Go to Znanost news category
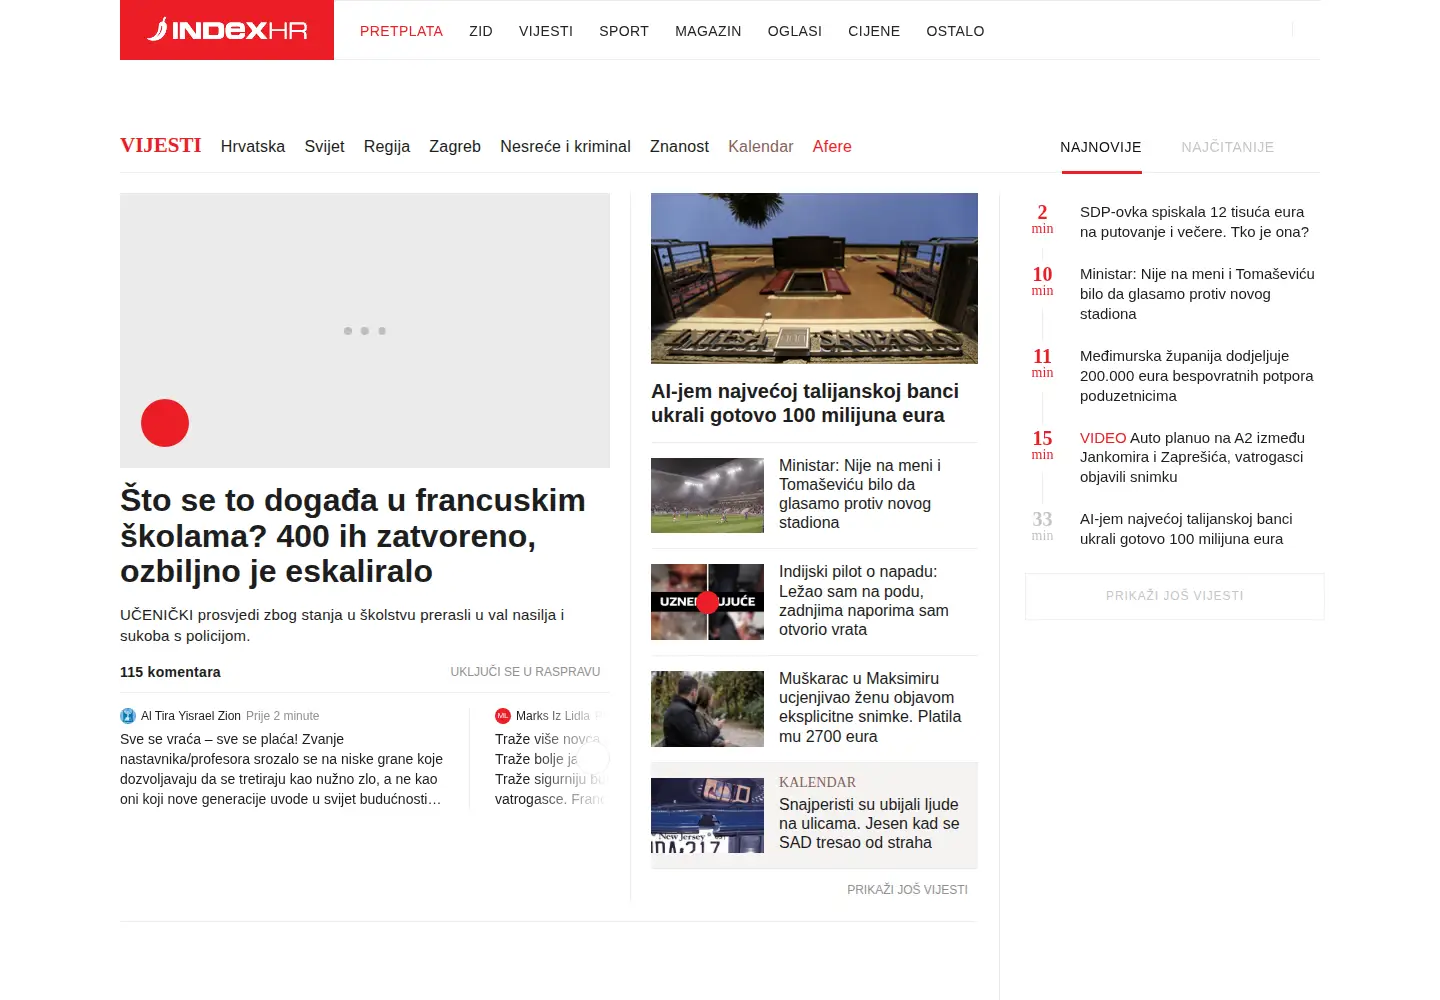Image resolution: width=1440 pixels, height=1000 pixels. click(679, 147)
